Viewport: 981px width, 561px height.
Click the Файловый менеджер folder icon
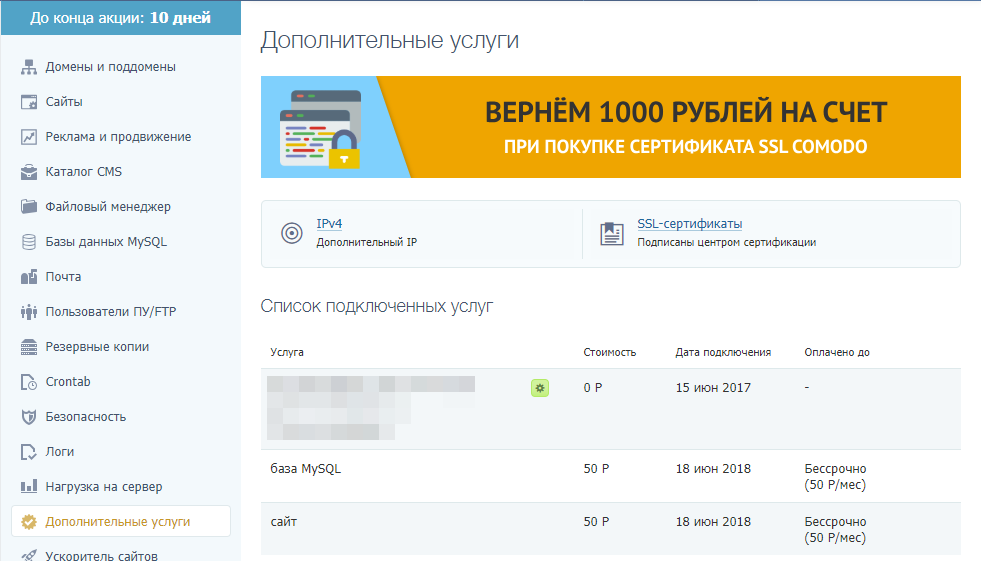28,207
